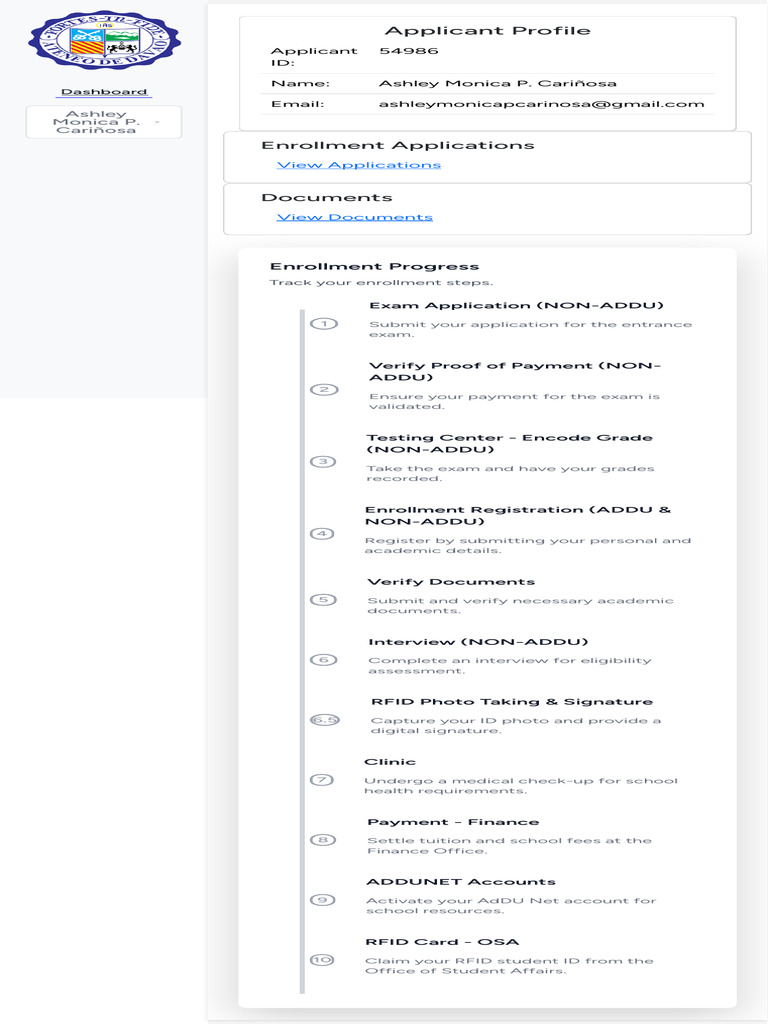Select step 8 circle for Payment - Finance
Viewport: 768px width, 1024px height.
(323, 840)
